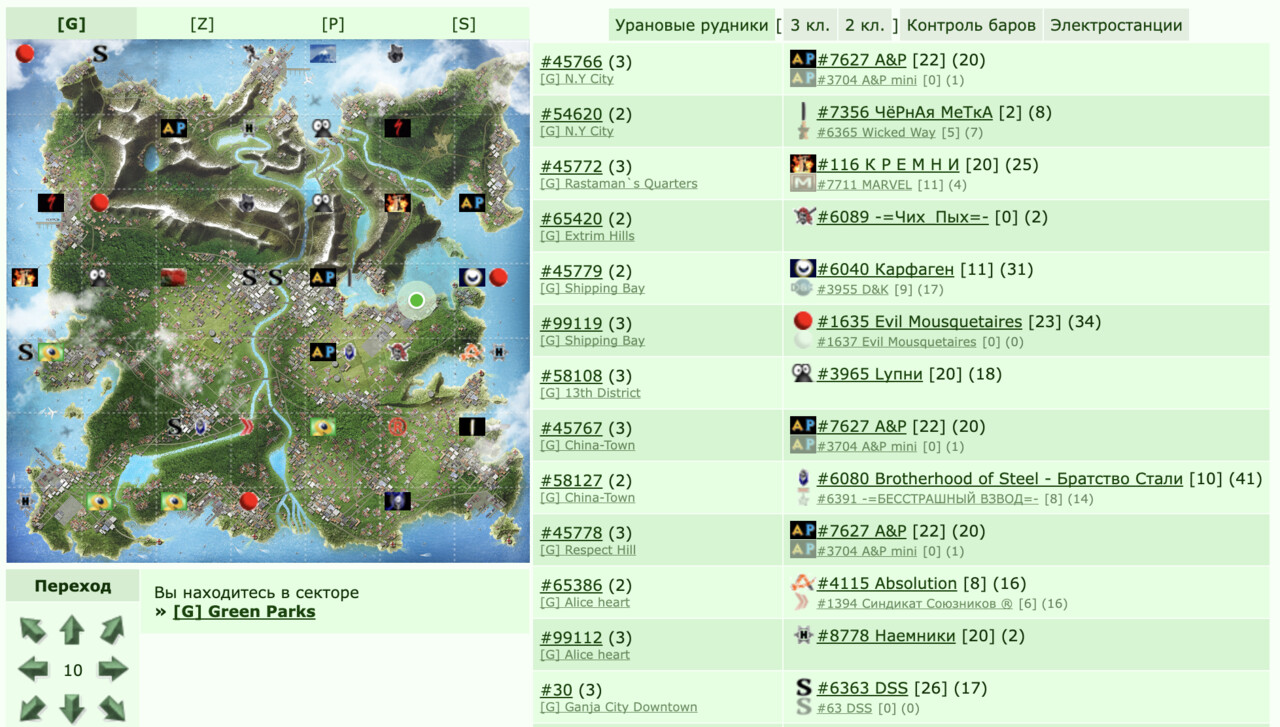This screenshot has width=1280, height=727.
Task: Click the north-east arrow in Переход pad
Action: pyautogui.click(x=112, y=630)
